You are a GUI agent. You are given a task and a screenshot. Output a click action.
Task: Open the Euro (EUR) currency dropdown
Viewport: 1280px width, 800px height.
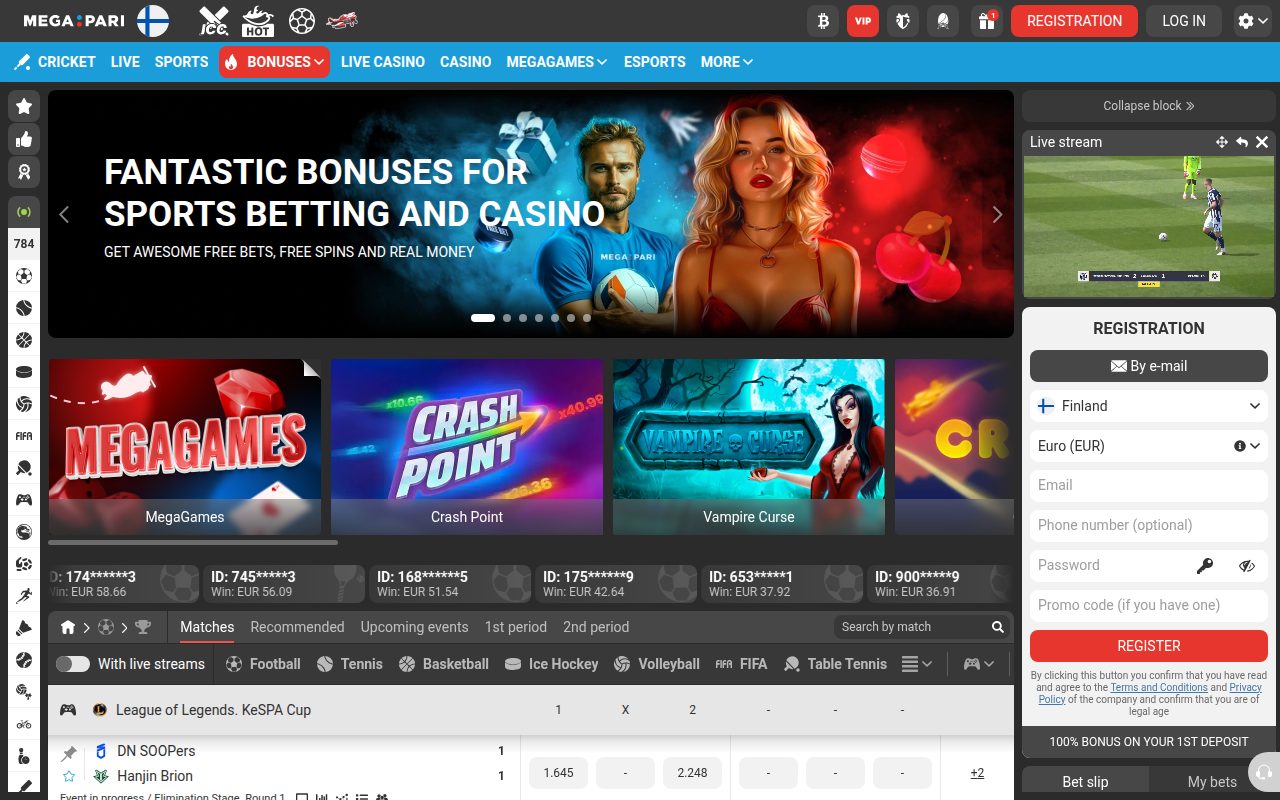tap(1149, 446)
